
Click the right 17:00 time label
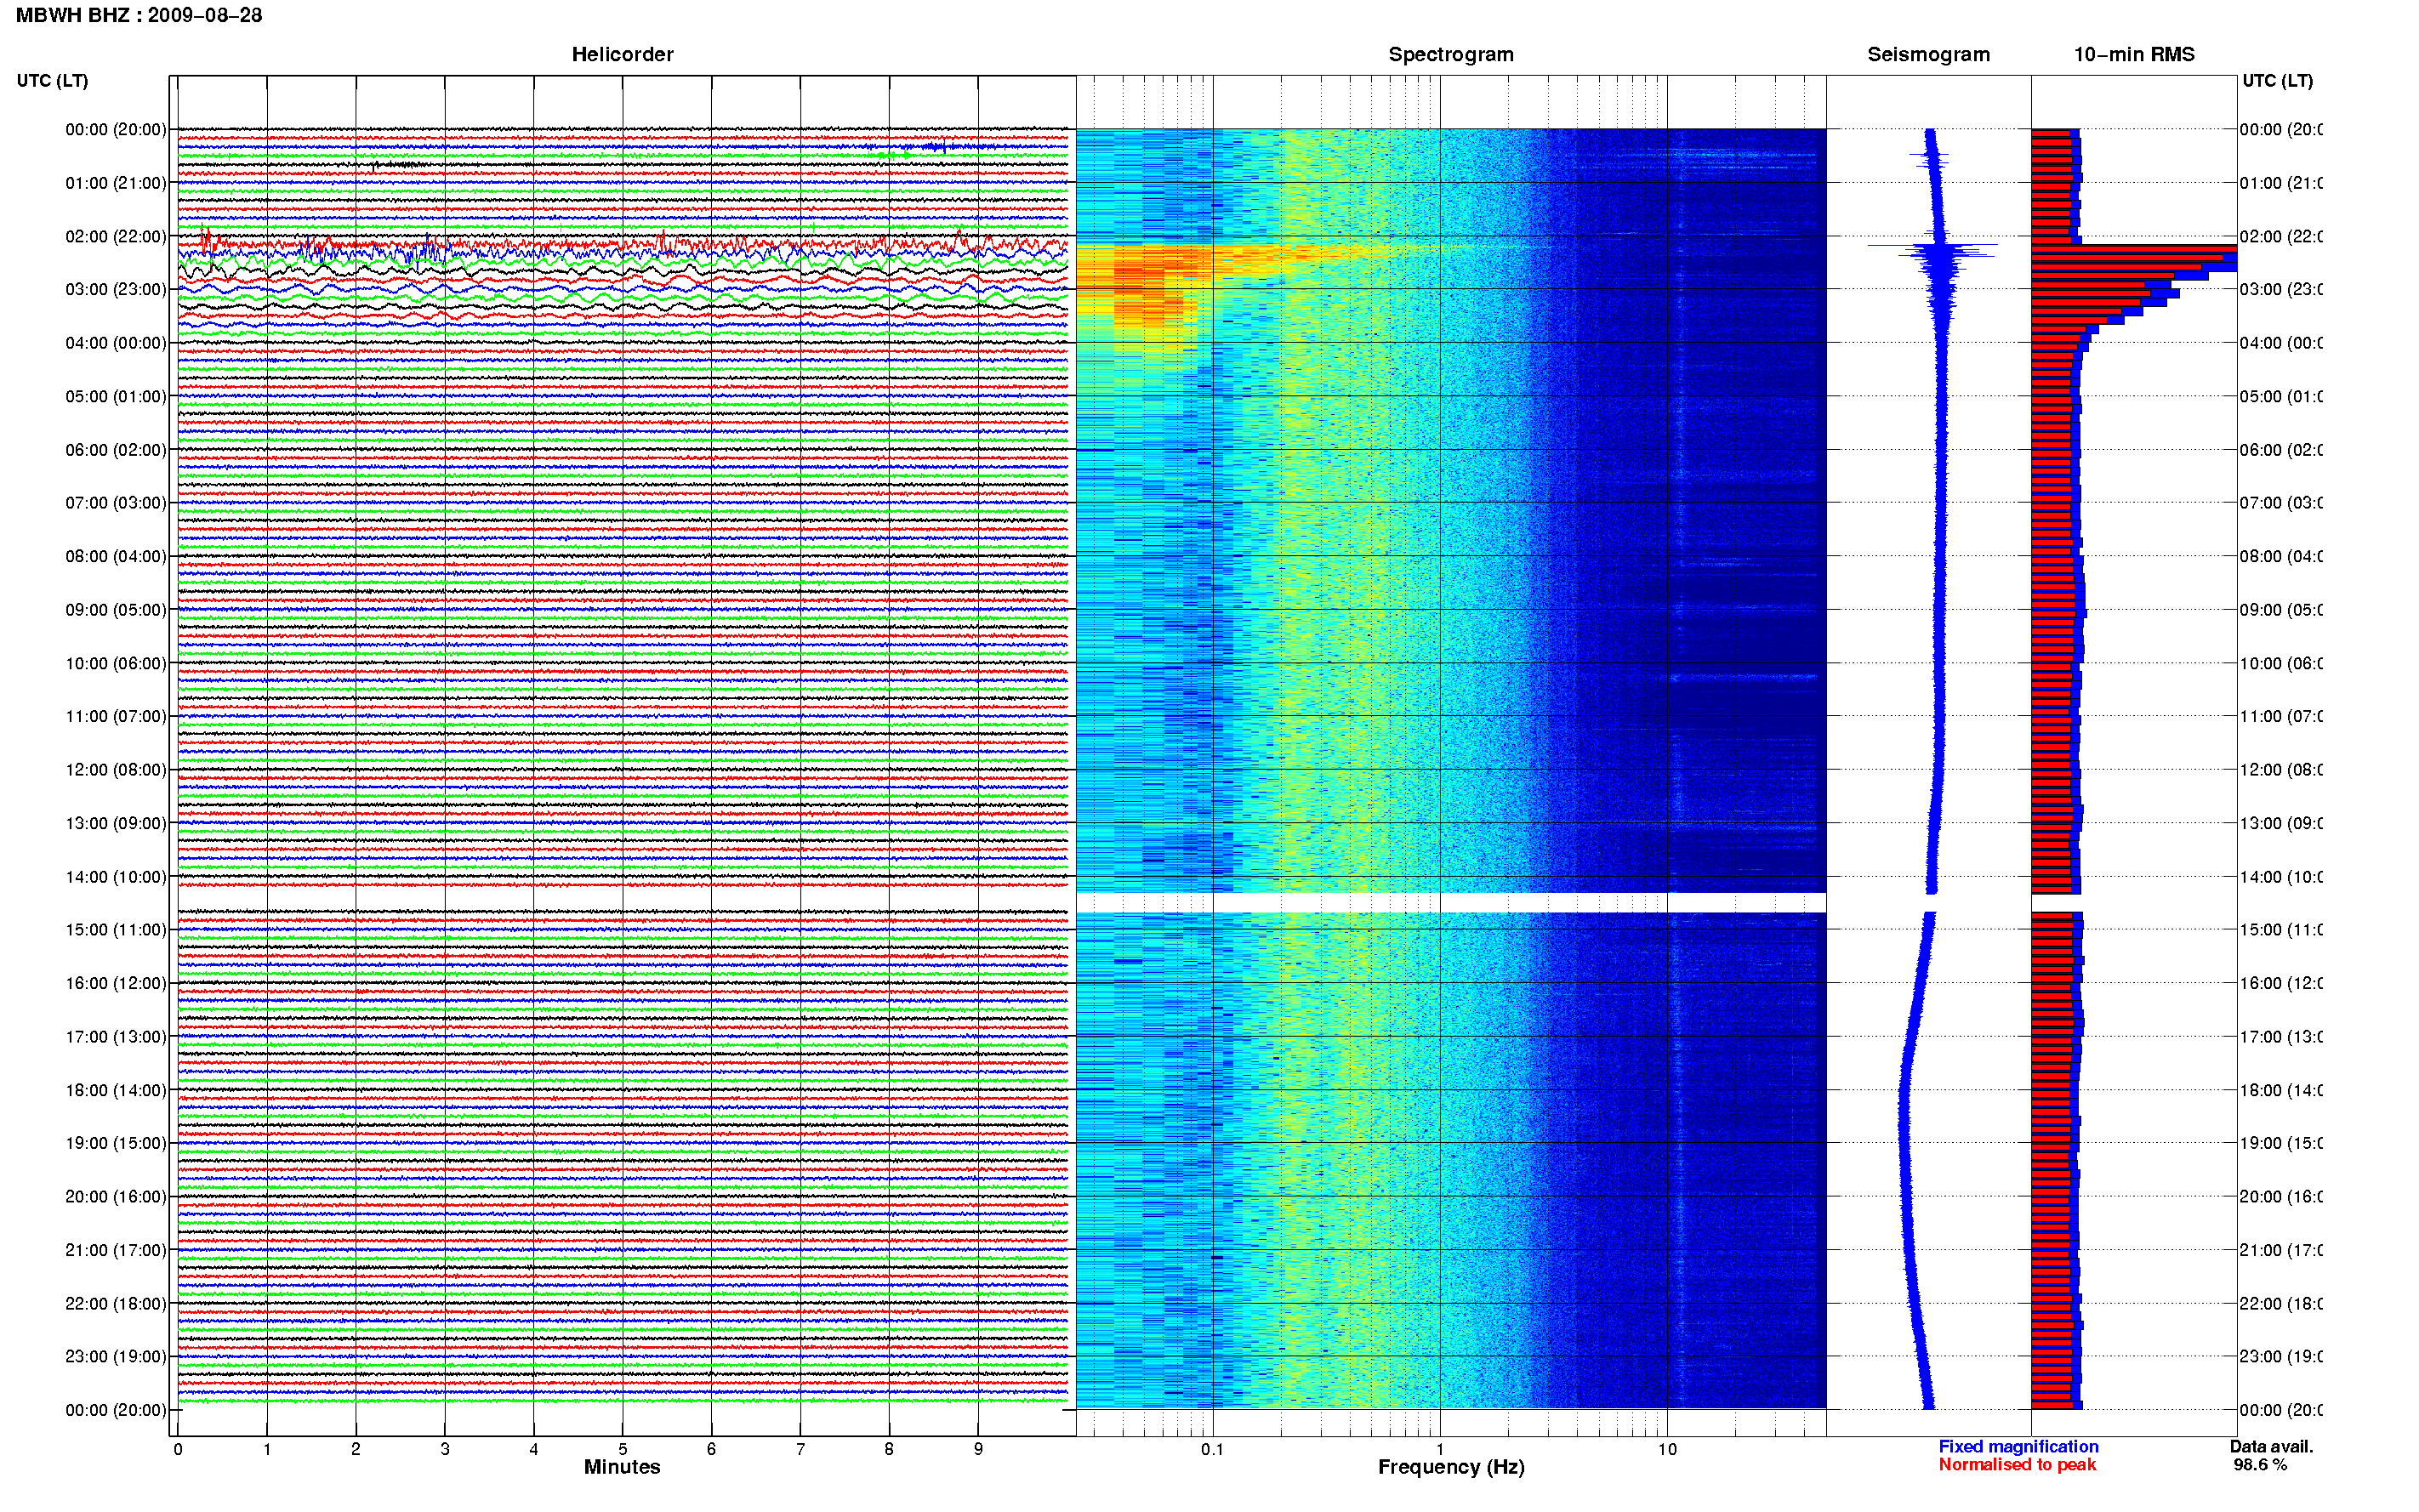(2280, 1037)
